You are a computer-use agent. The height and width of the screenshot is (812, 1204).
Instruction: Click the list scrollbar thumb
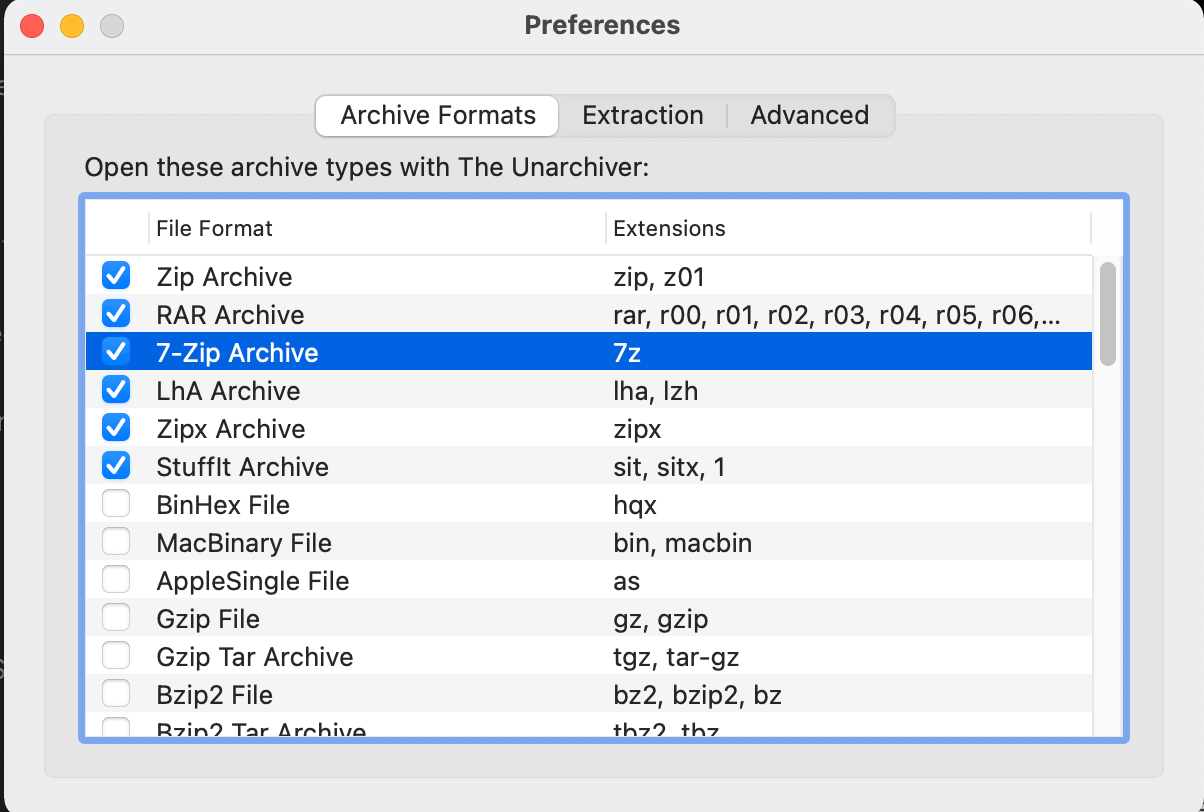[1109, 310]
